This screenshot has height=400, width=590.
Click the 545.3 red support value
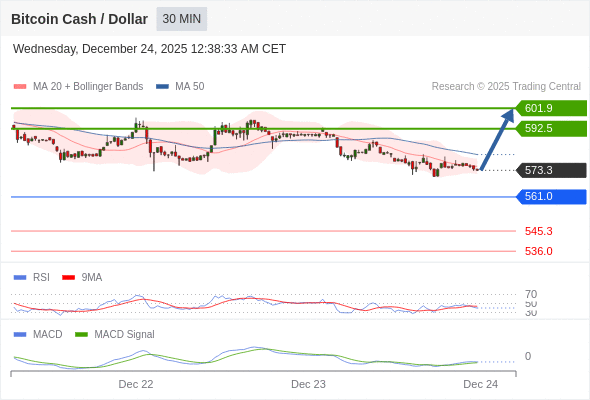click(x=539, y=231)
